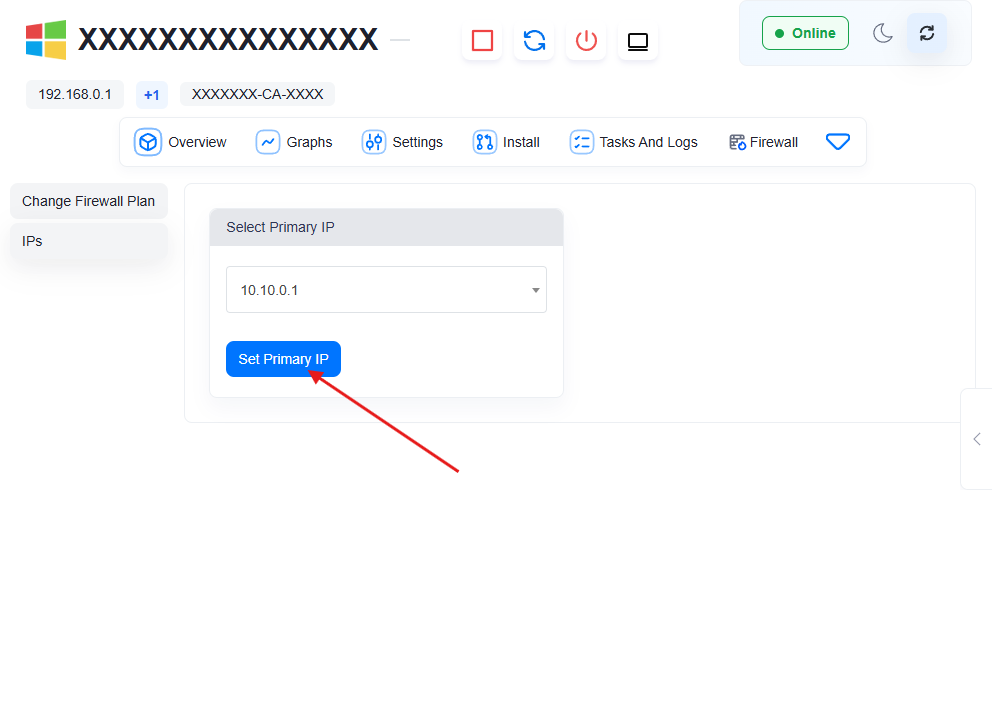The width and height of the screenshot is (992, 711).
Task: Click the red stop server icon
Action: (x=482, y=41)
